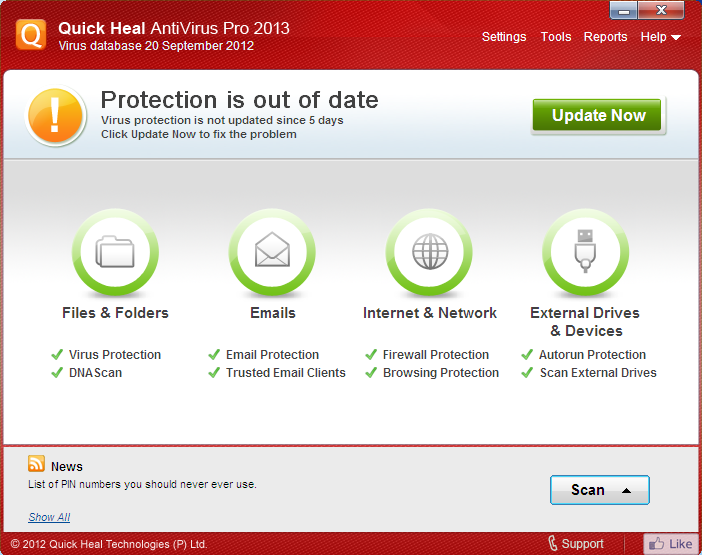702x555 pixels.
Task: Click green checkmark beside Autorun Protection
Action: click(x=527, y=354)
